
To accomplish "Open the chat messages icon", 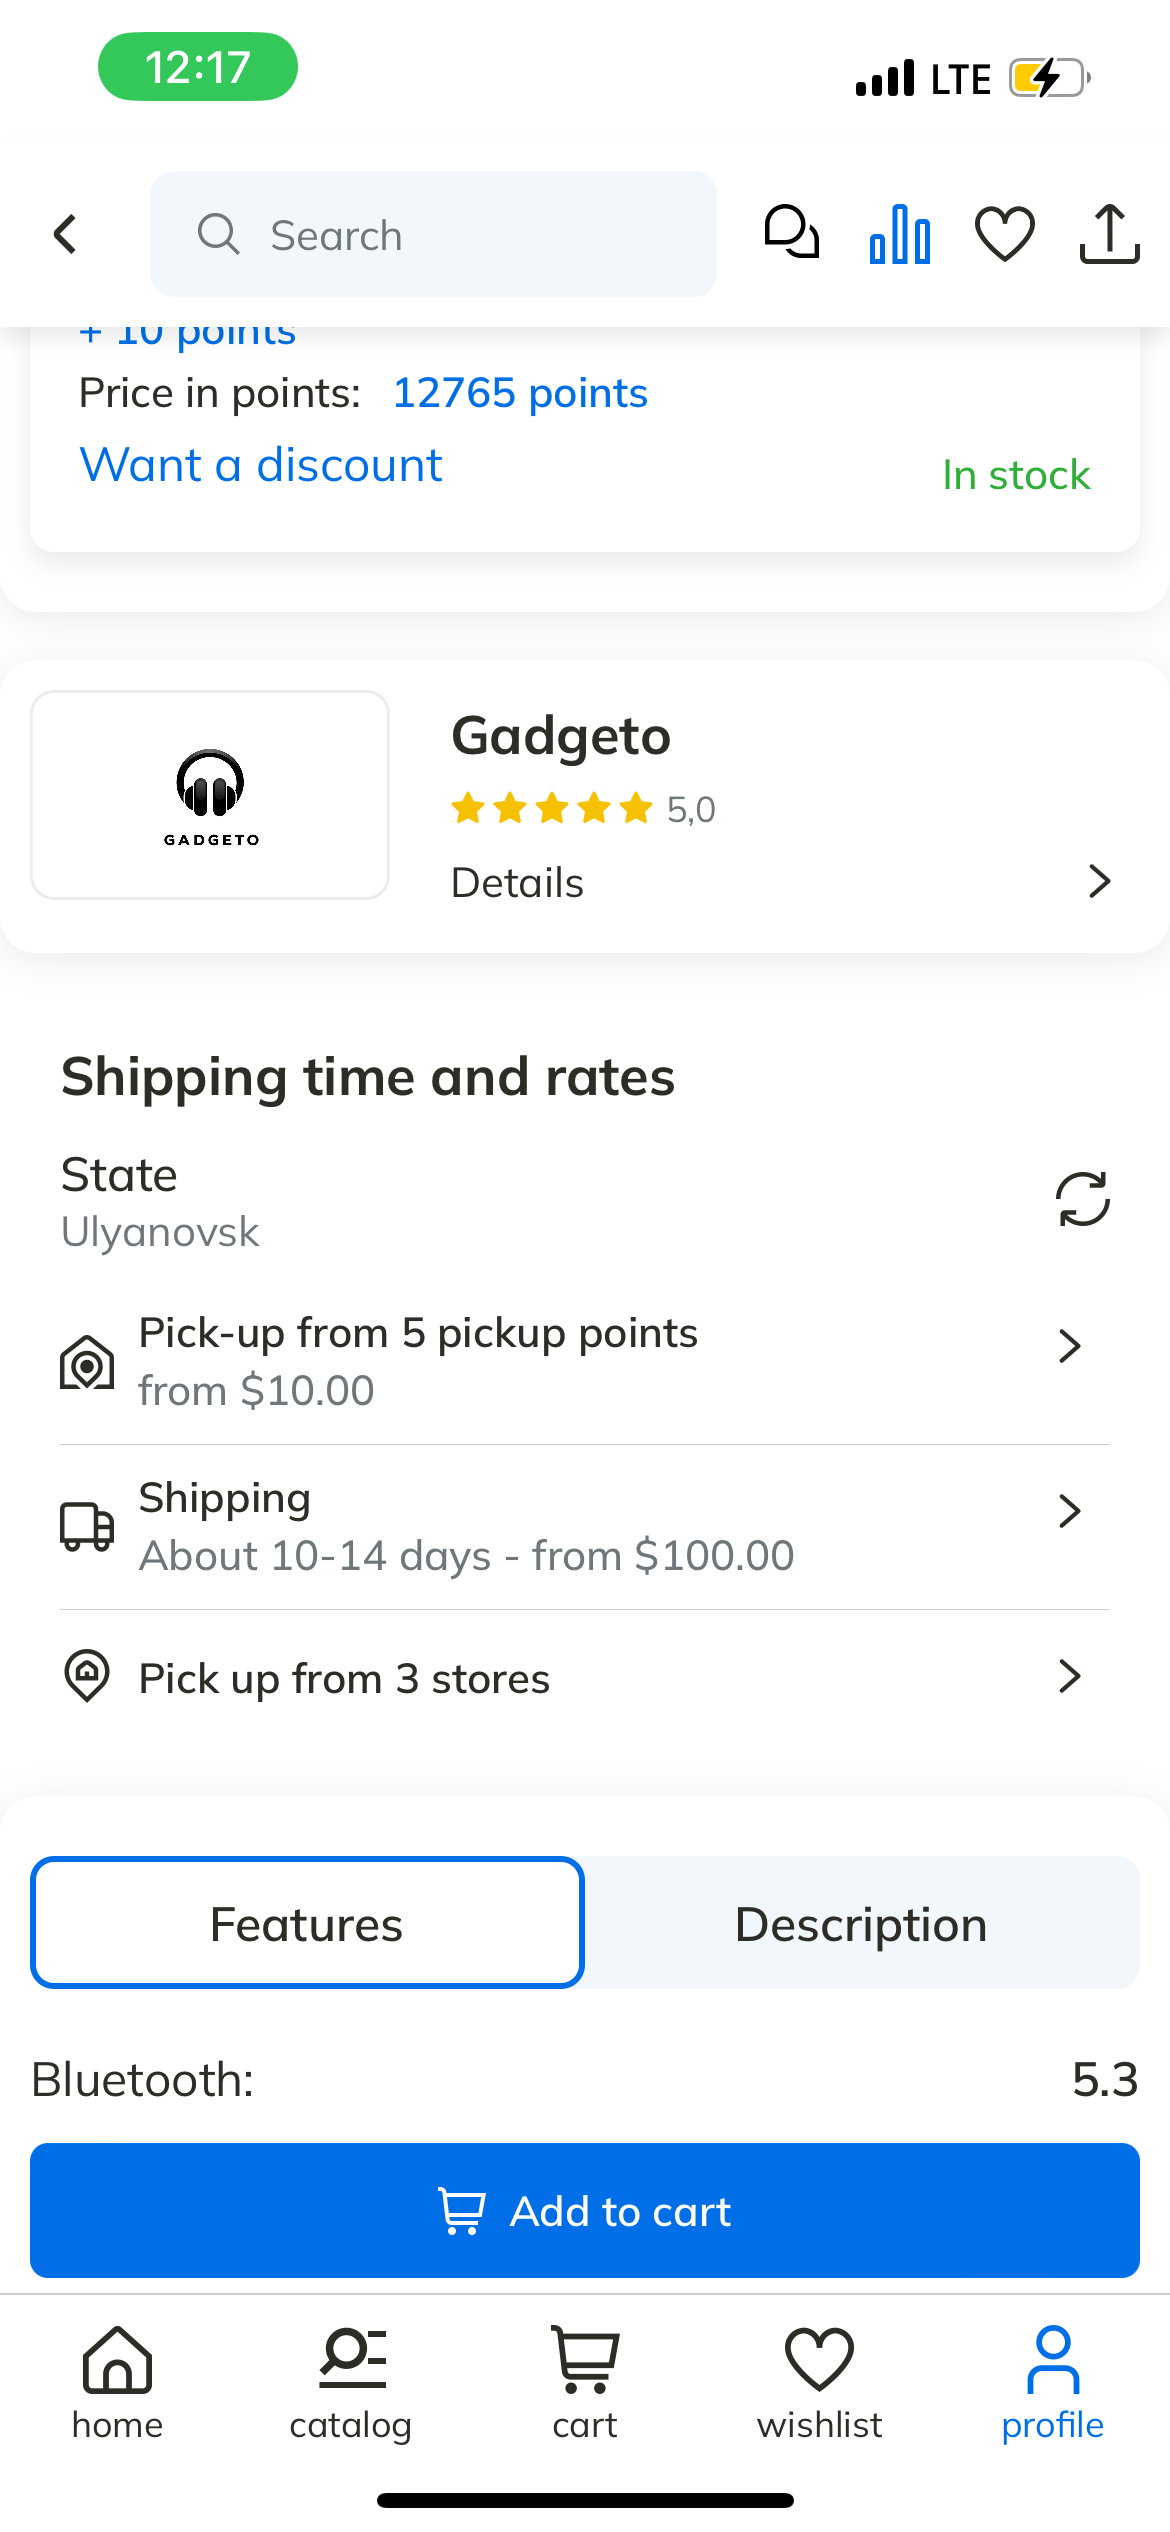I will (x=791, y=233).
